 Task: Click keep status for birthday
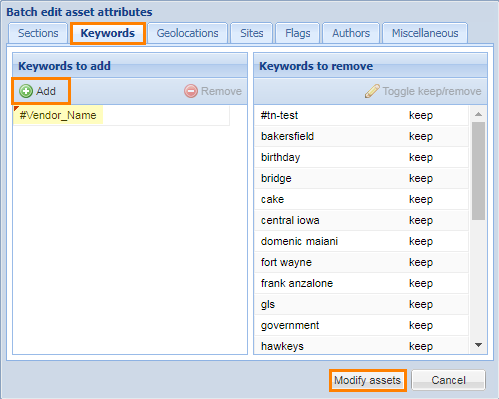[x=421, y=157]
